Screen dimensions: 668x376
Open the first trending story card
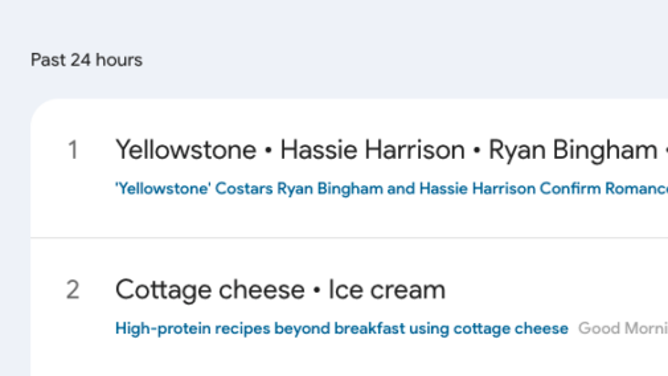click(349, 168)
